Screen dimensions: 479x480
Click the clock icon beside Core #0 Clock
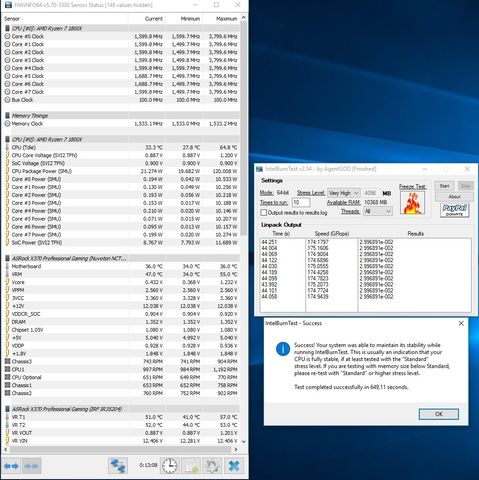[7, 36]
